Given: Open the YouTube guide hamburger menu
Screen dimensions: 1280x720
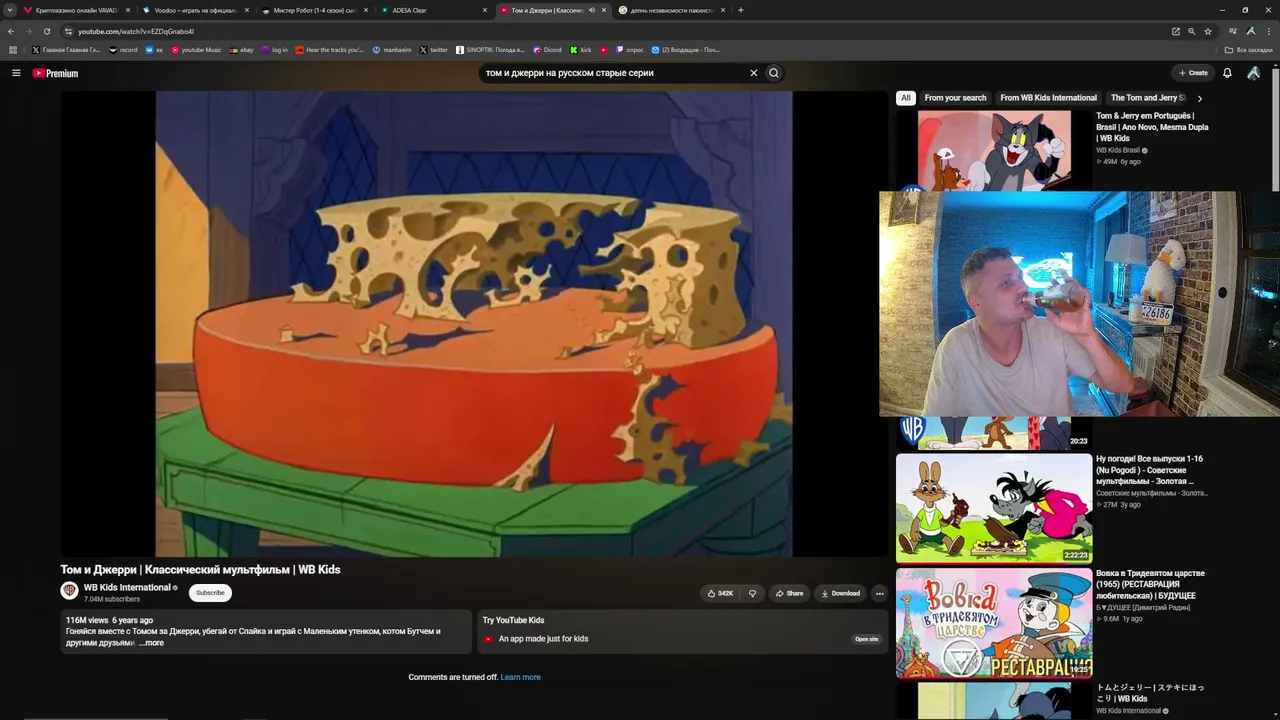Looking at the screenshot, I should (16, 73).
